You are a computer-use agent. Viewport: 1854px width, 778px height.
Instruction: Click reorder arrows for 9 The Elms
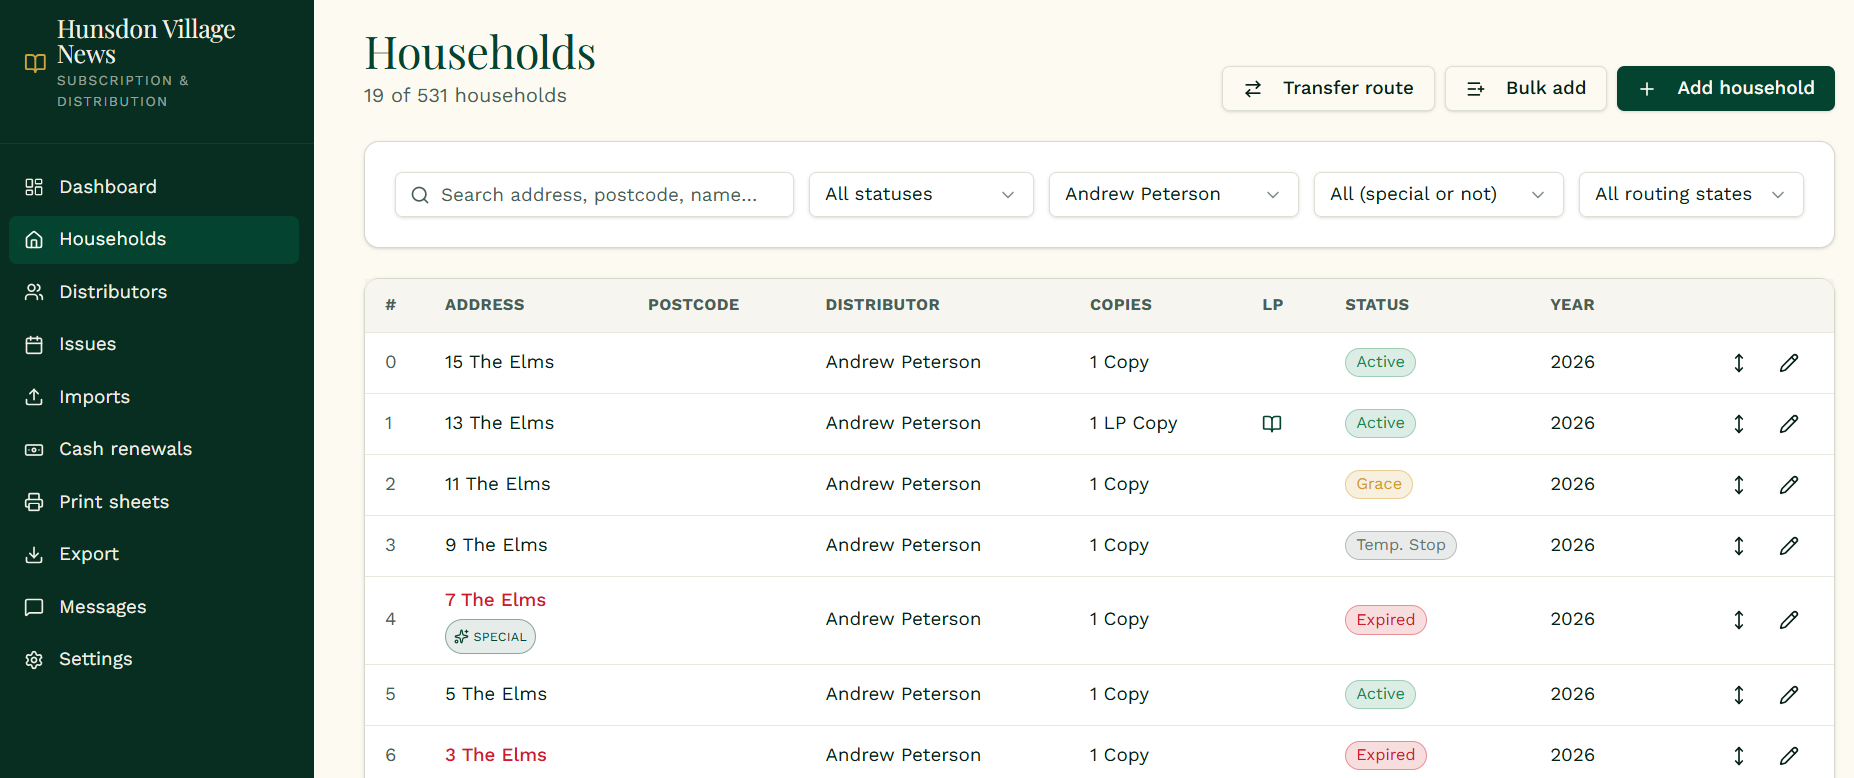1739,546
